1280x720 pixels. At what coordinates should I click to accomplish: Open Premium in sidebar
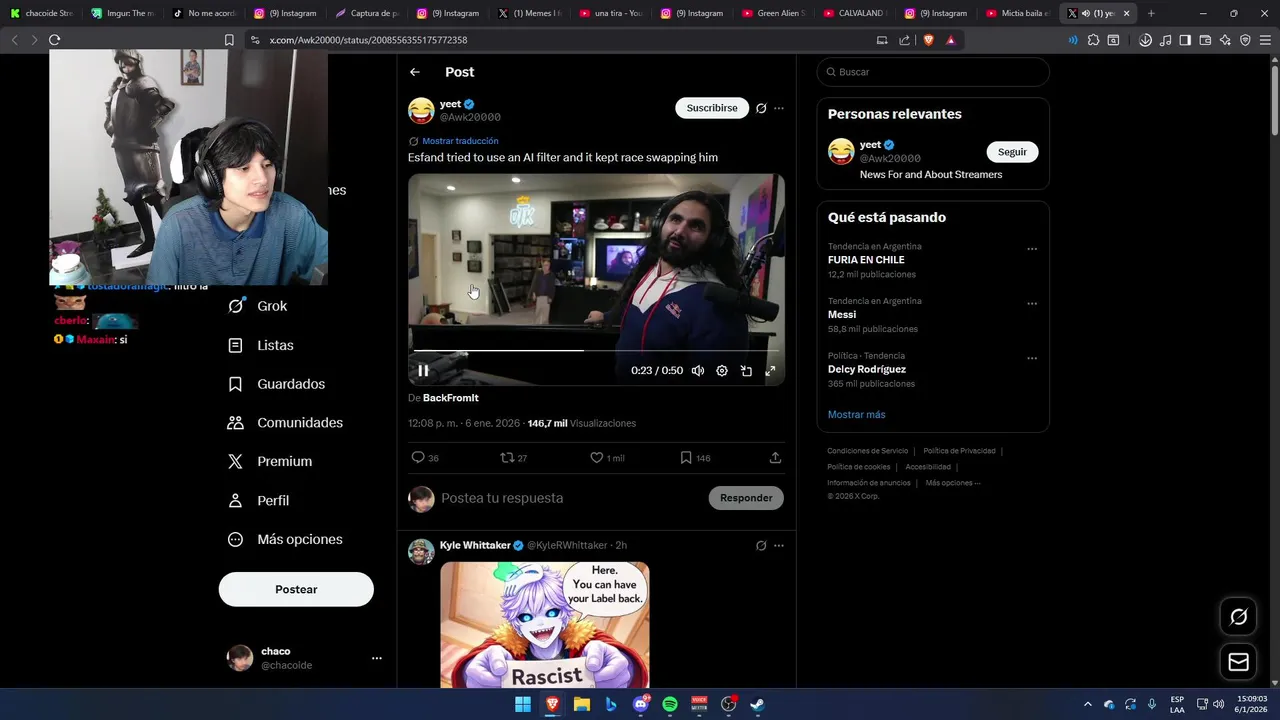270,461
